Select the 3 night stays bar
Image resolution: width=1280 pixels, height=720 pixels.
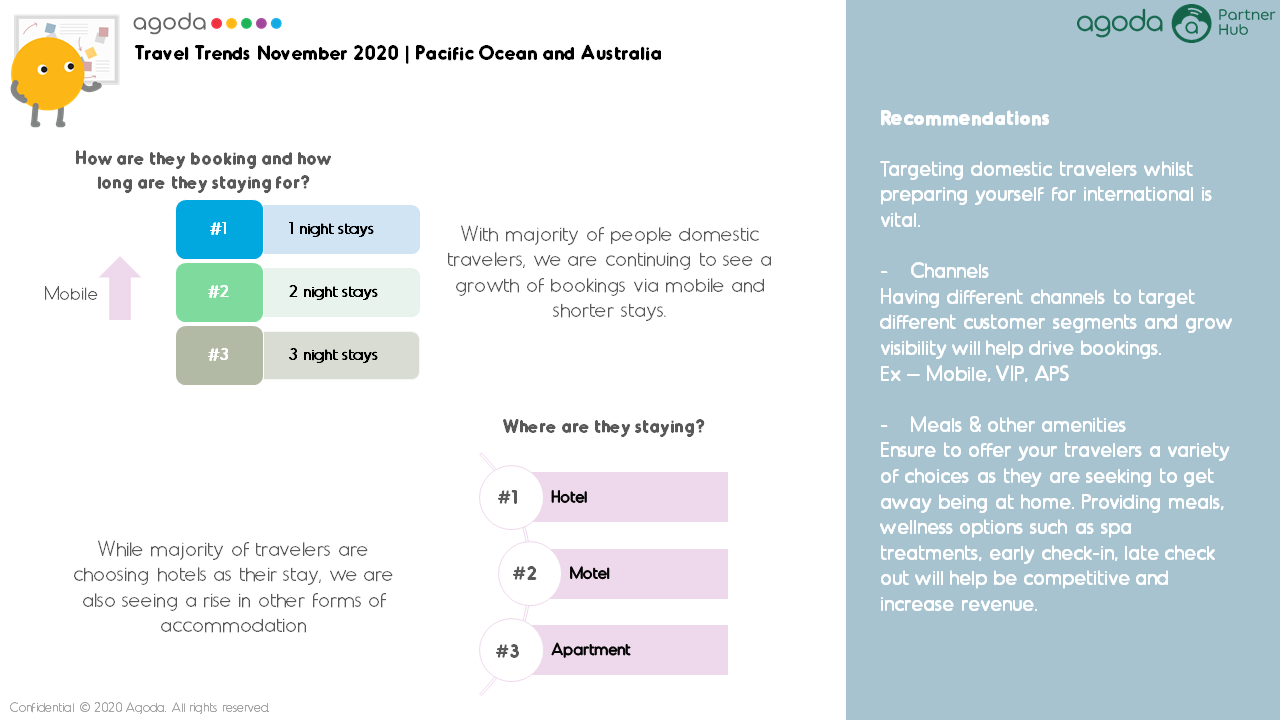[x=341, y=355]
